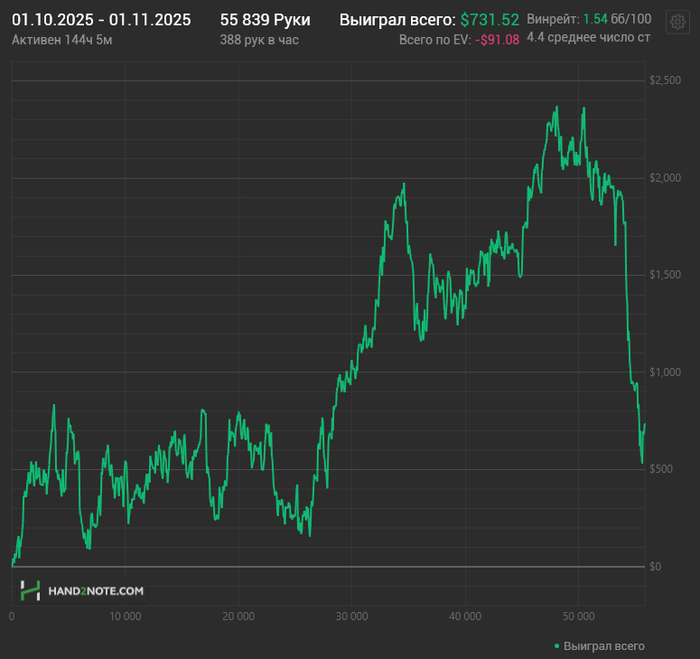Click the $500 y-axis label
700x659 pixels.
(661, 469)
